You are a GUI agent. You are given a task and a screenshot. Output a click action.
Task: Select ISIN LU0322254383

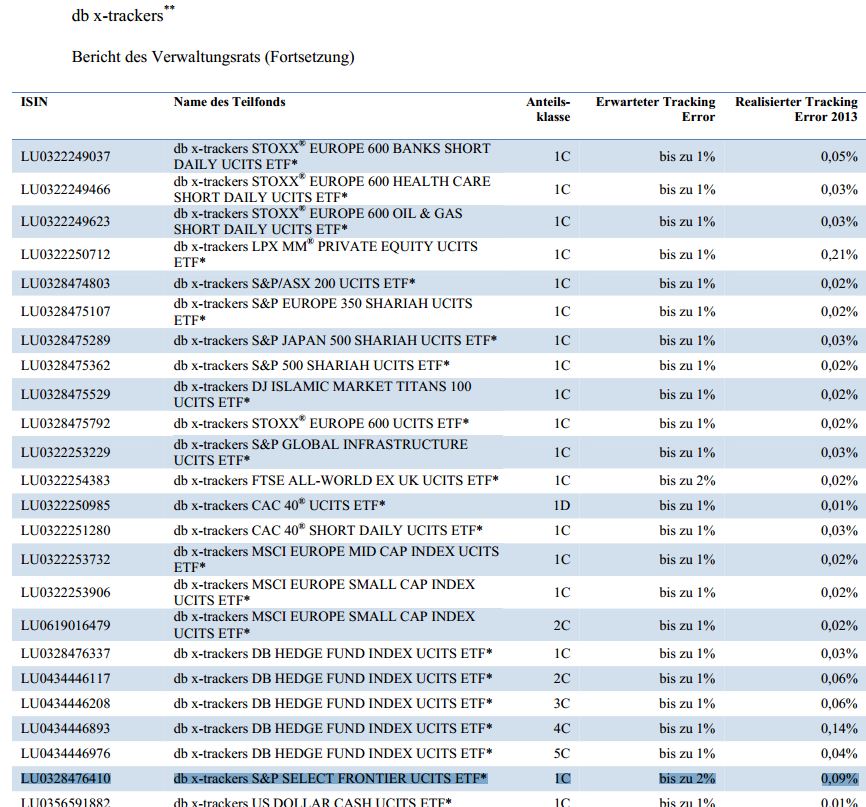[66, 481]
